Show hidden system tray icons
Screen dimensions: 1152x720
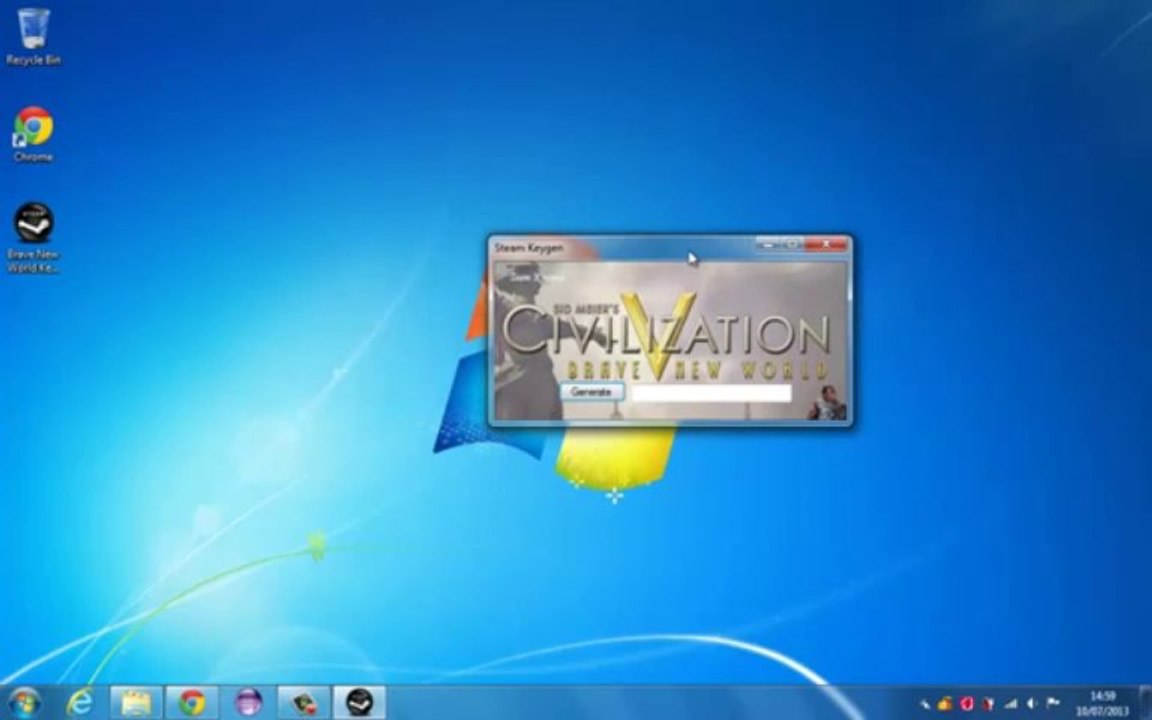click(x=924, y=704)
